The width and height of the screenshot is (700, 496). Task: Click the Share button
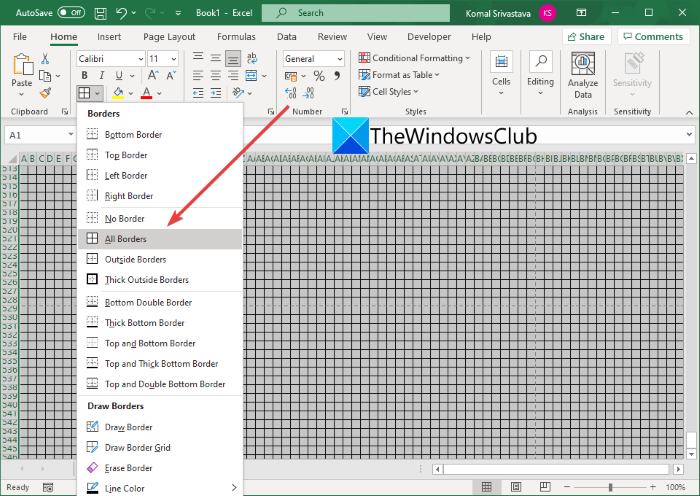point(586,37)
